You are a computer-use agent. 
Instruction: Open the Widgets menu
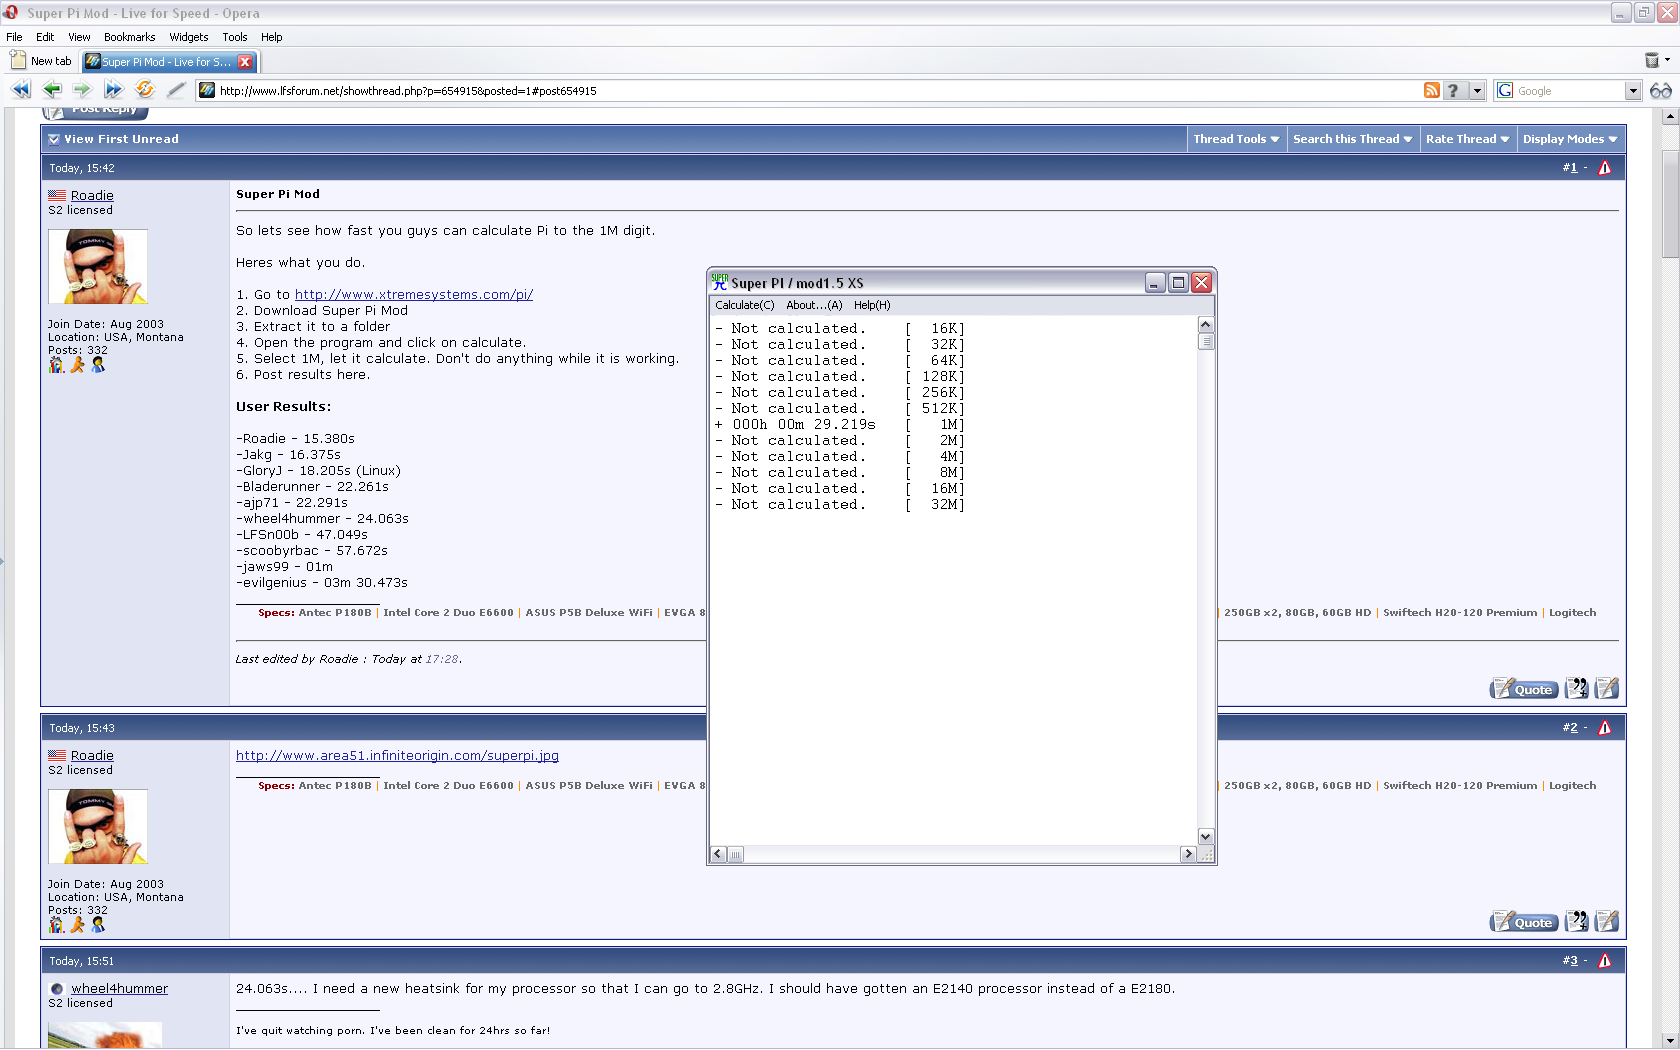point(189,37)
